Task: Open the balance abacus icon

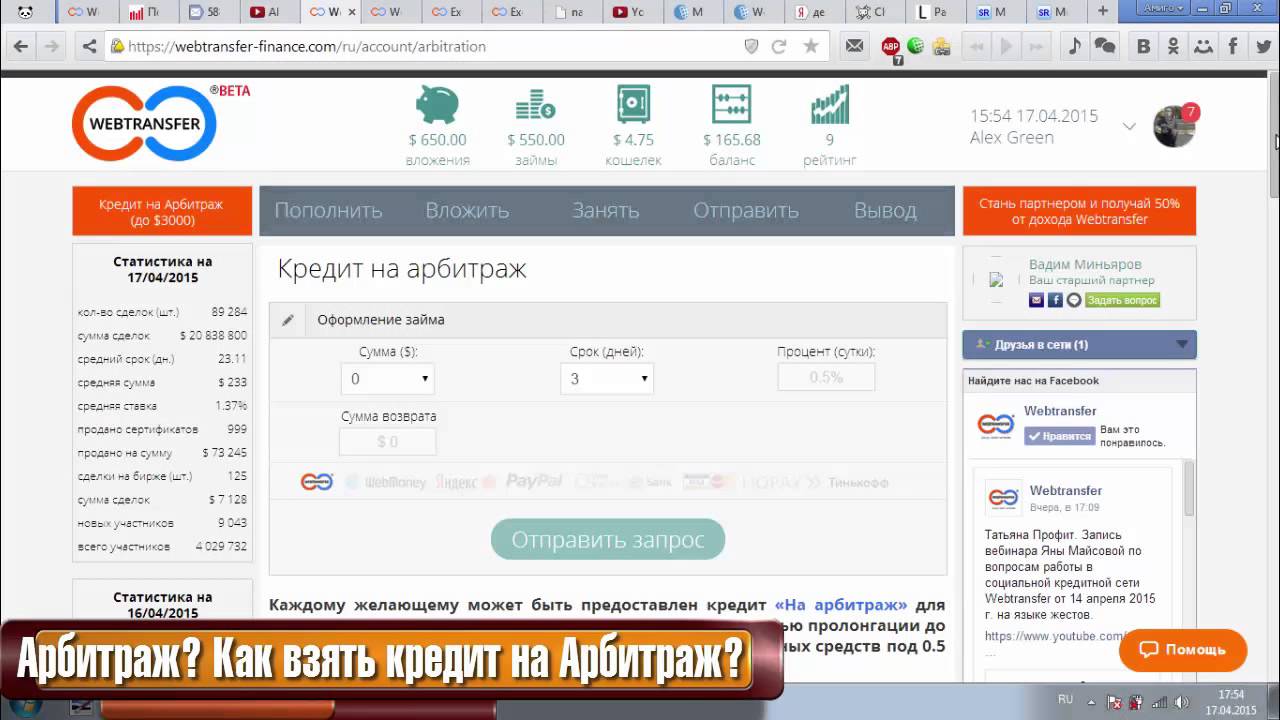Action: (731, 104)
